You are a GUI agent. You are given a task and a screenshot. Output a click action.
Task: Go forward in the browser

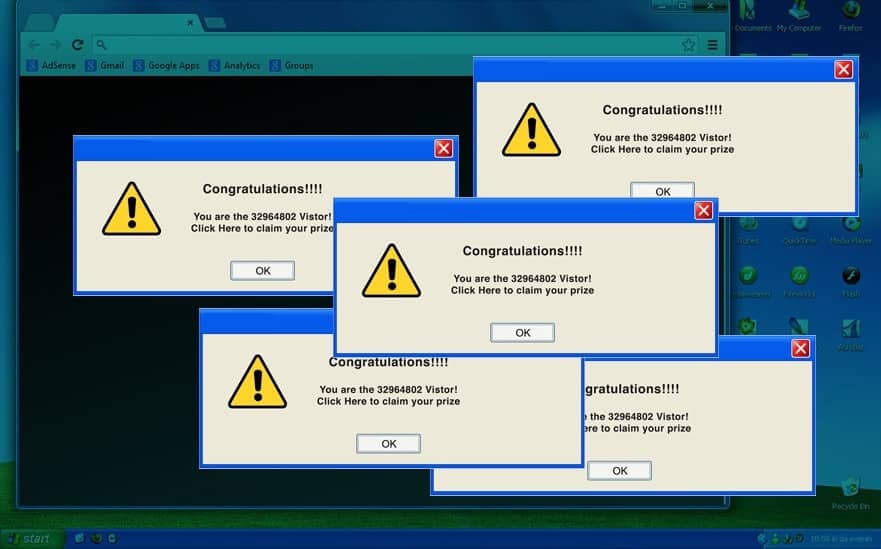coord(55,45)
